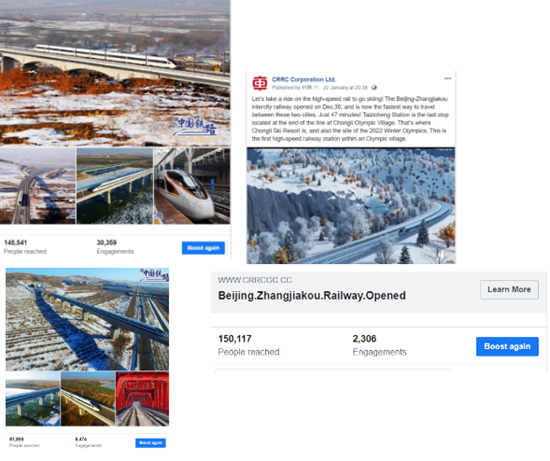
Task: Open blue bridge over icy river thumbnail
Action: [33, 399]
